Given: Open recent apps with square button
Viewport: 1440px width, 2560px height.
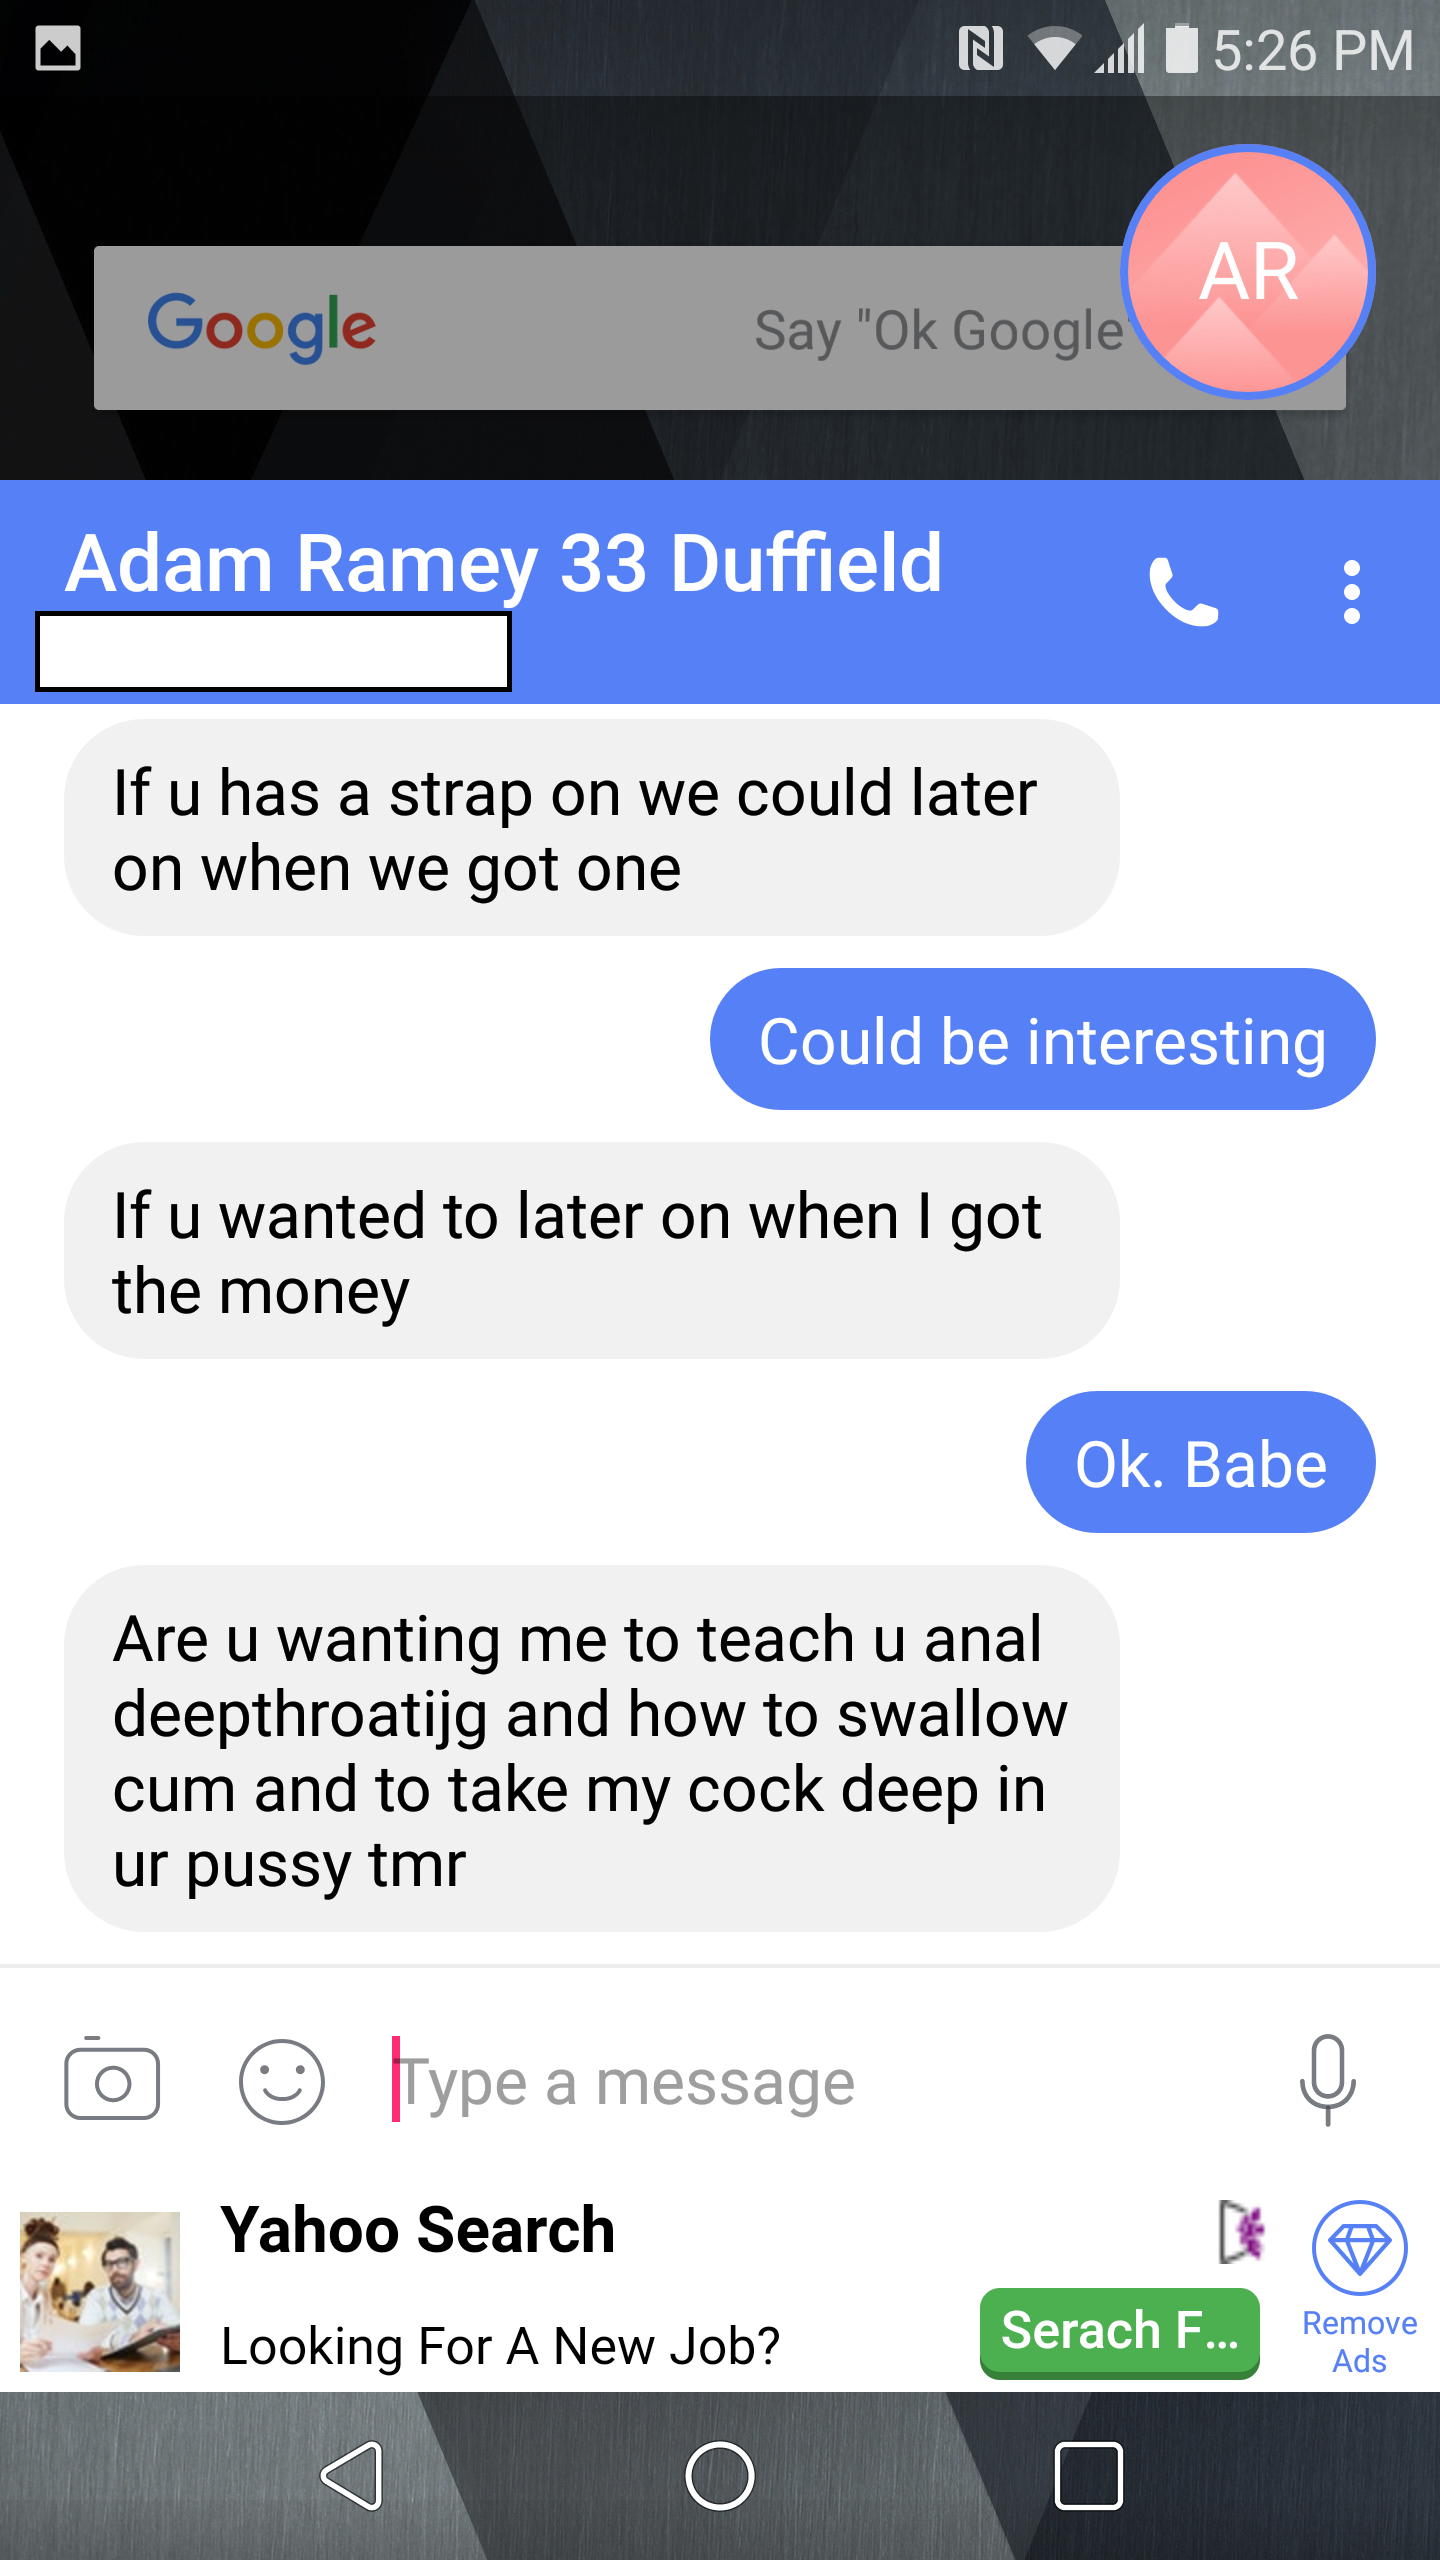Looking at the screenshot, I should click(1088, 2476).
